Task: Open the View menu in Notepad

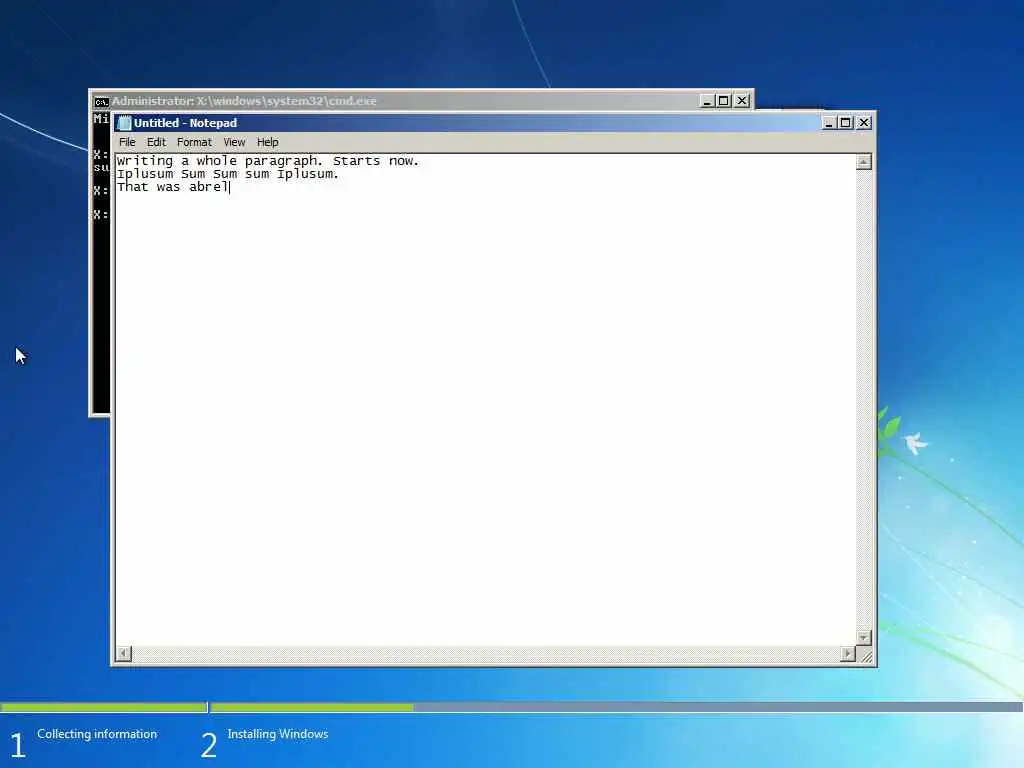Action: [234, 142]
